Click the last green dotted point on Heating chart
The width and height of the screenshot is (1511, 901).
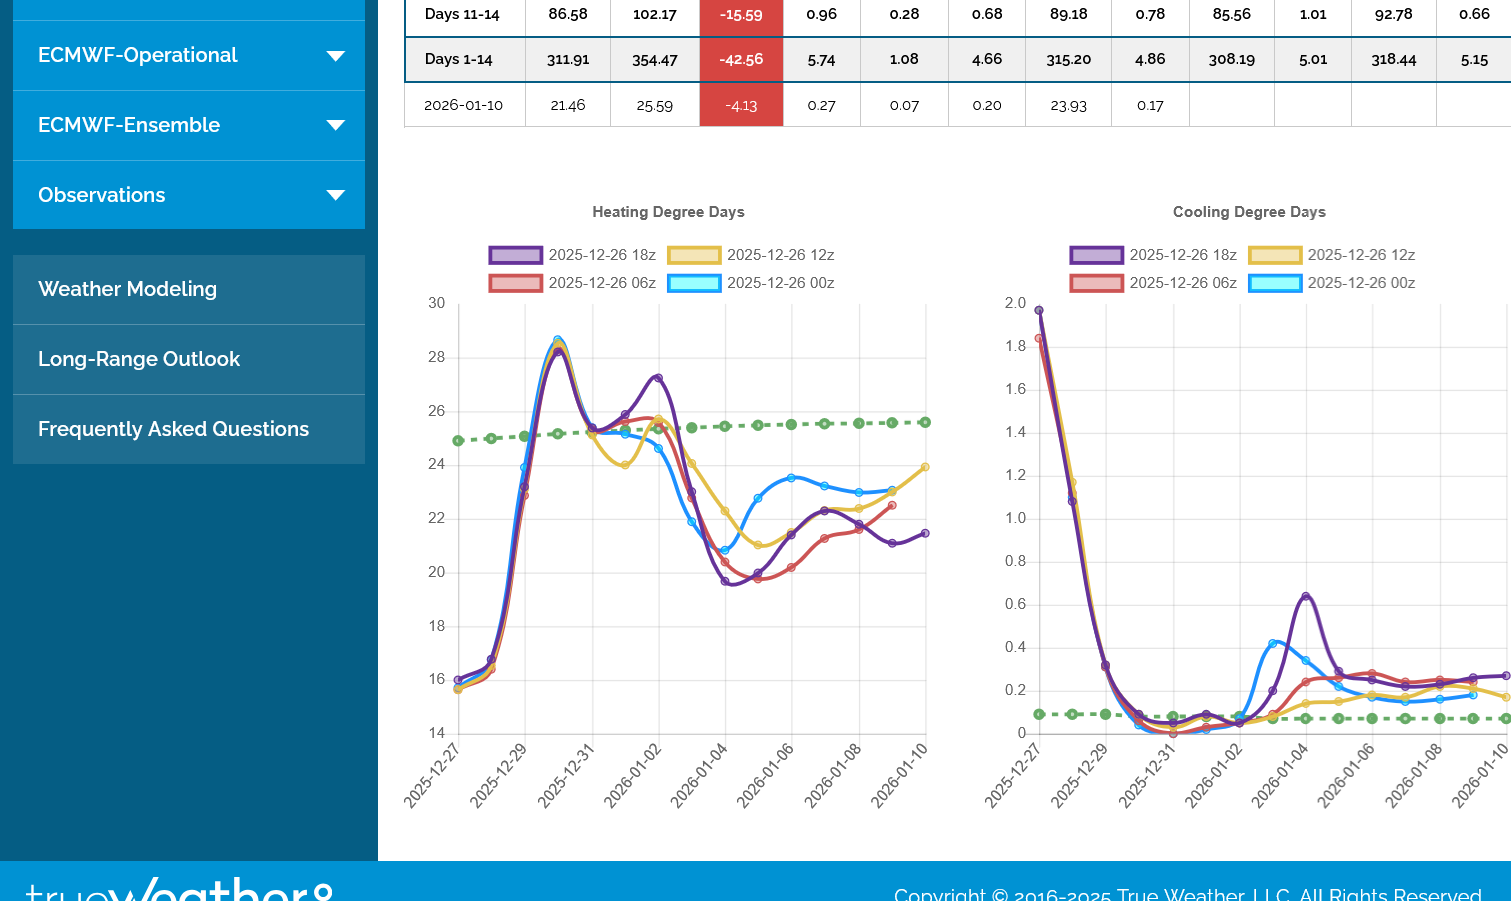926,422
